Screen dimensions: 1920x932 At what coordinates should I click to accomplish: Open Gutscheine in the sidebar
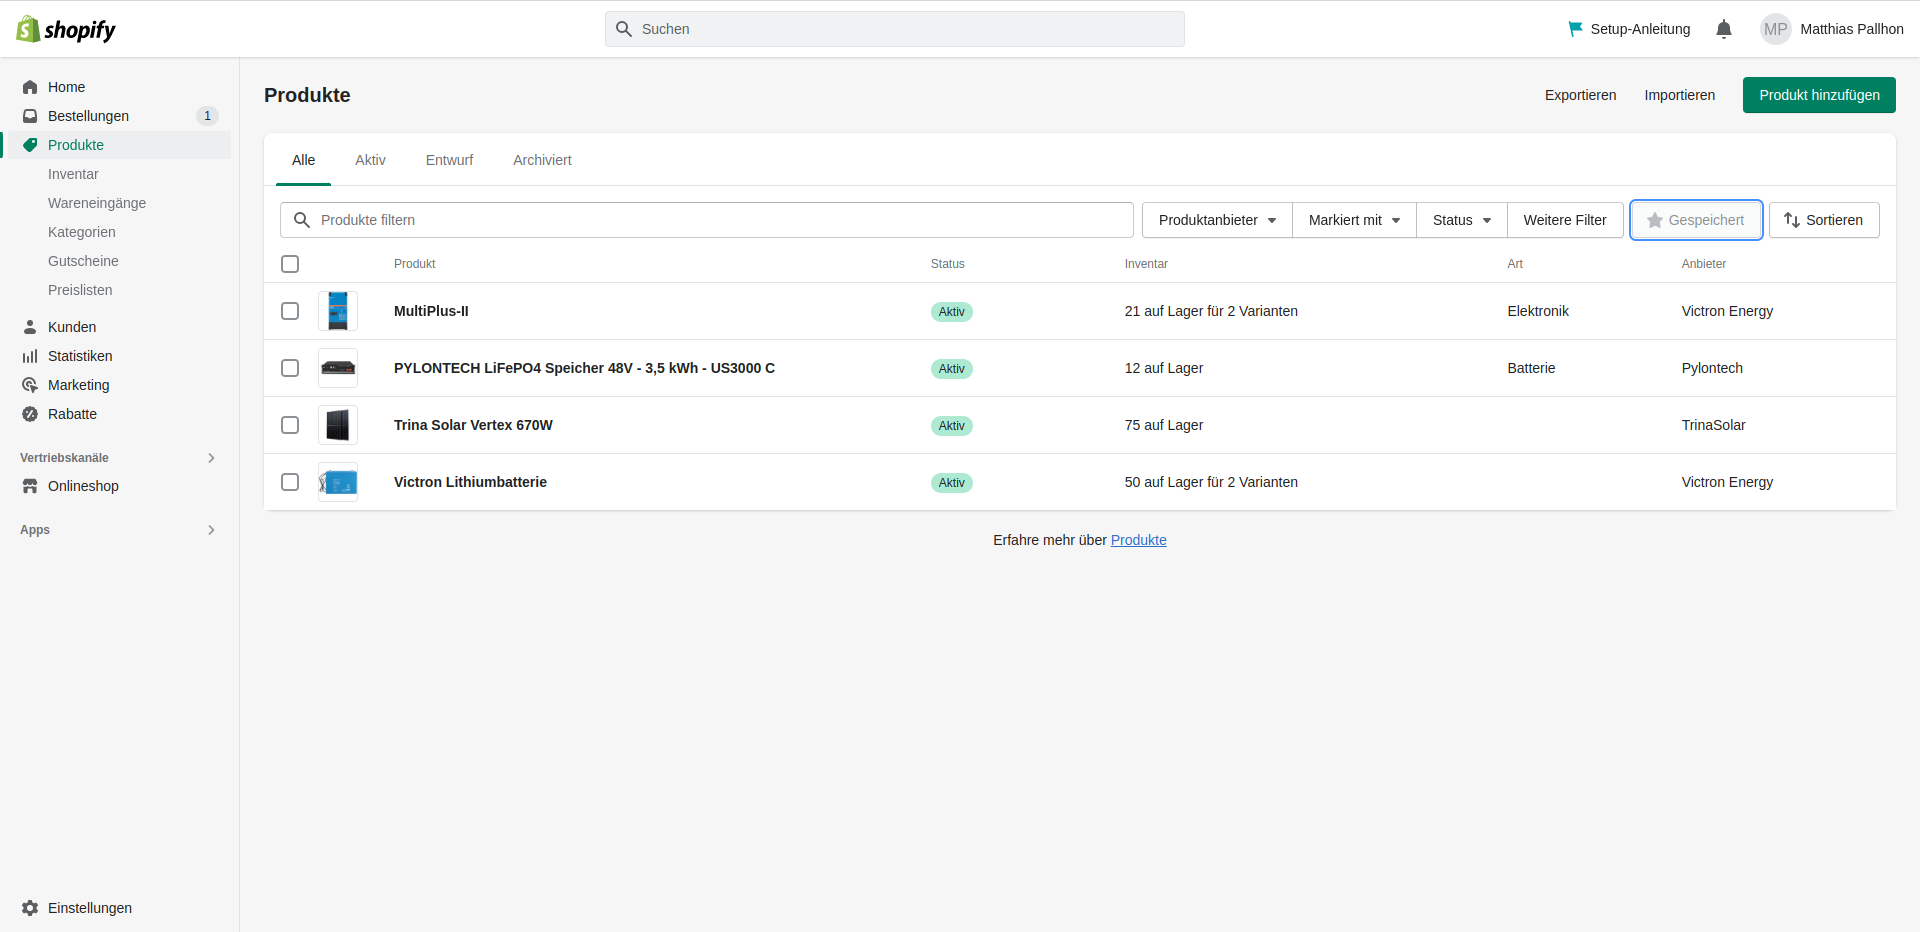click(x=83, y=261)
